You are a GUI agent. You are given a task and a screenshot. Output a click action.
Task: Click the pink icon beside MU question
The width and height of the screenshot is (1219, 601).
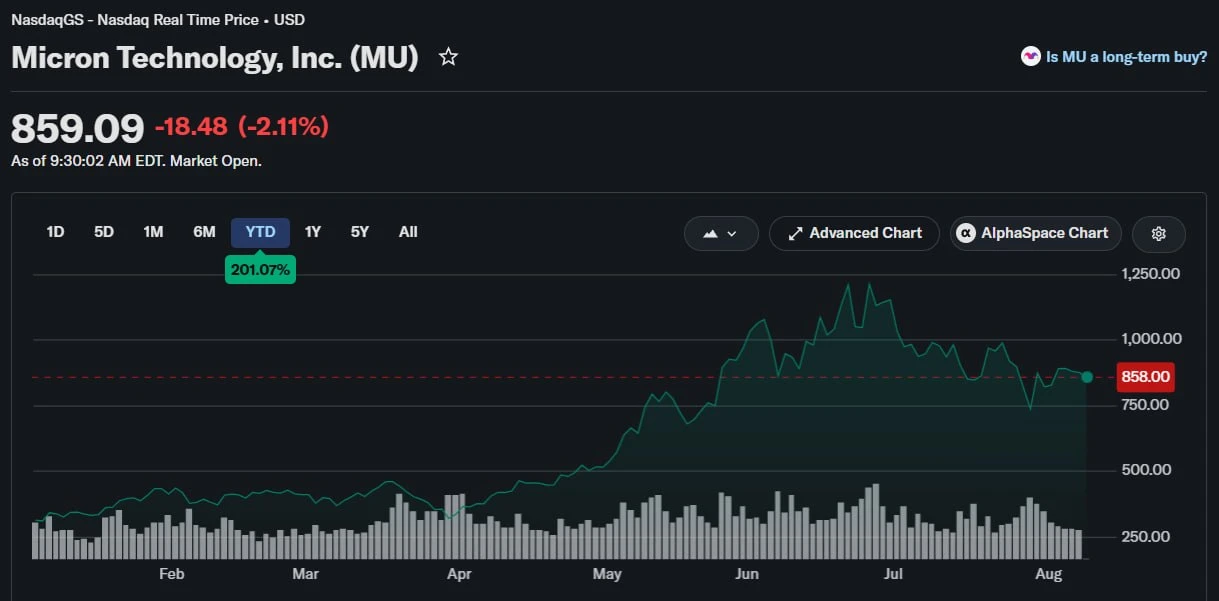[1031, 57]
